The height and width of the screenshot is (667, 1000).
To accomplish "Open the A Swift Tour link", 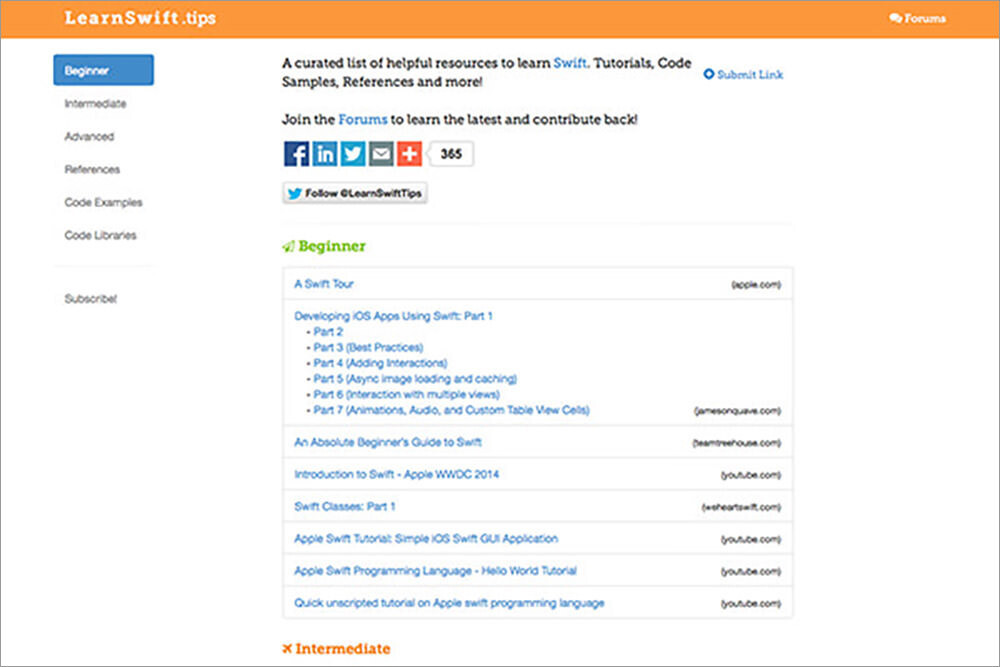I will (324, 284).
